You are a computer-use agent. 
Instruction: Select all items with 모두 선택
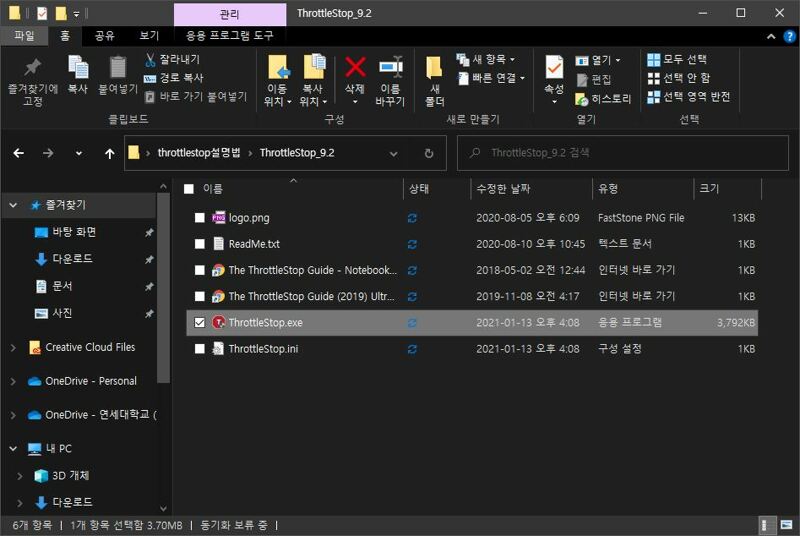coord(677,59)
